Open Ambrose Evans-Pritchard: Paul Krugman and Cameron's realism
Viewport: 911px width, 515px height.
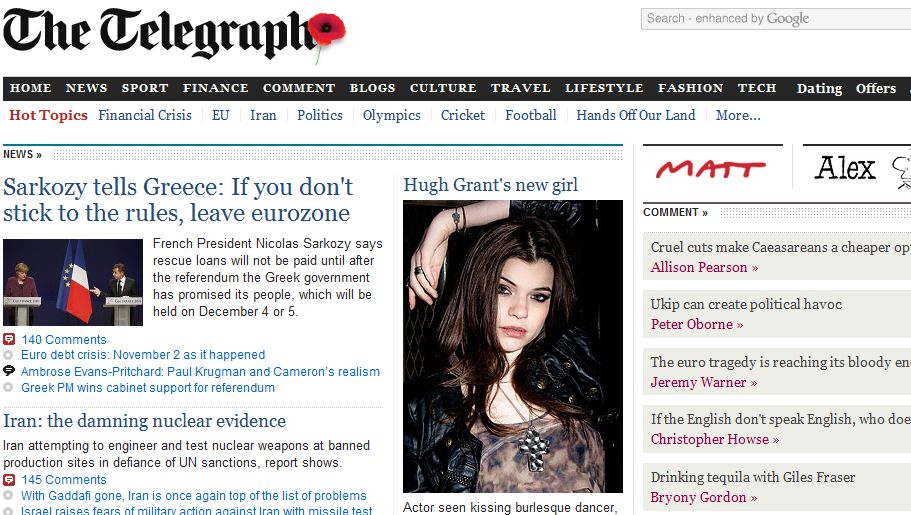(200, 371)
